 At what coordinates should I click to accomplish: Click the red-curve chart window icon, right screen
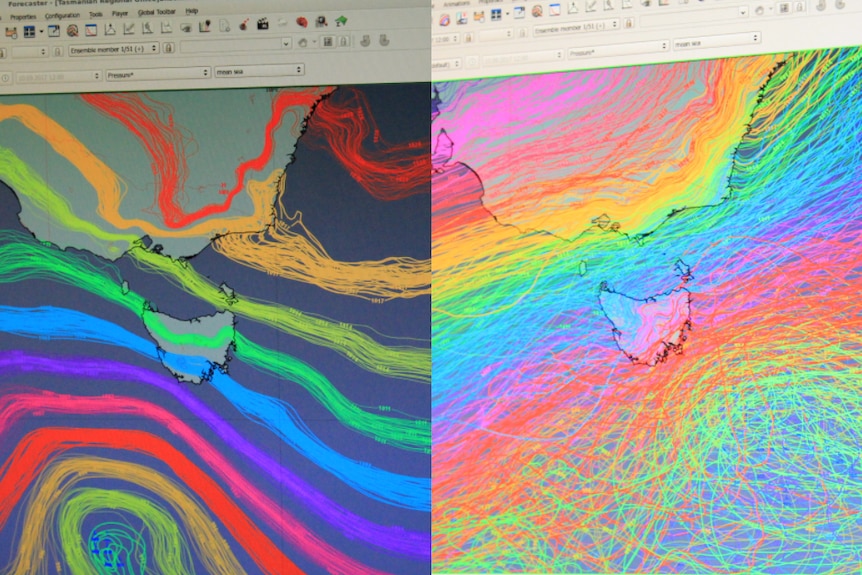(x=555, y=9)
